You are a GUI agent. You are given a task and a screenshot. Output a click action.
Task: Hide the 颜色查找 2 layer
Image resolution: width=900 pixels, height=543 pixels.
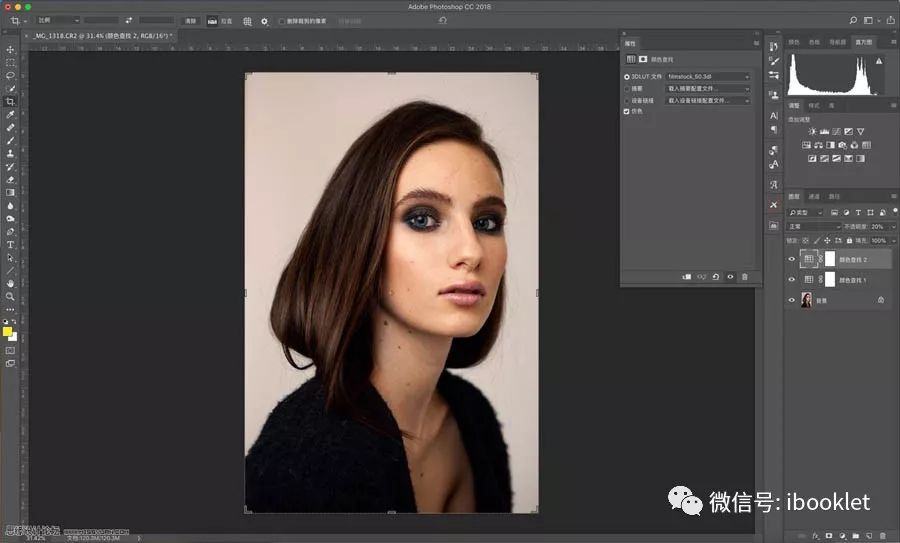point(791,259)
